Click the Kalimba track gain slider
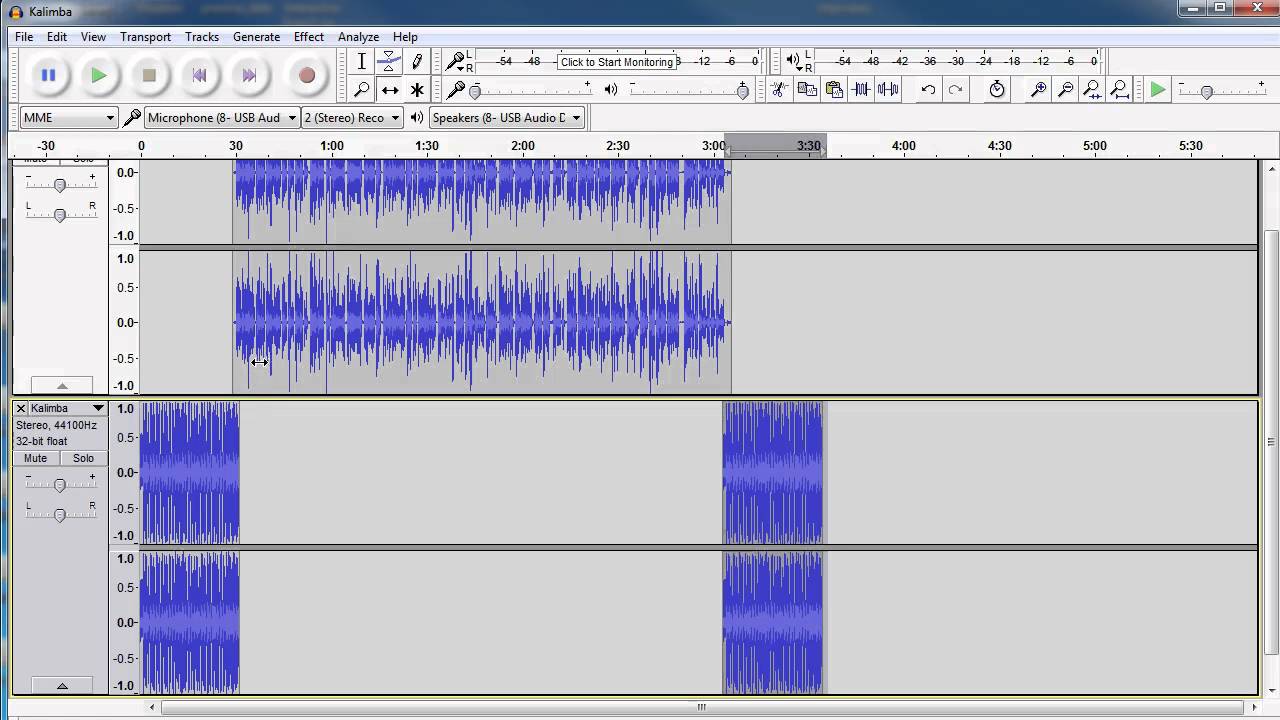This screenshot has height=720, width=1280. 60,485
